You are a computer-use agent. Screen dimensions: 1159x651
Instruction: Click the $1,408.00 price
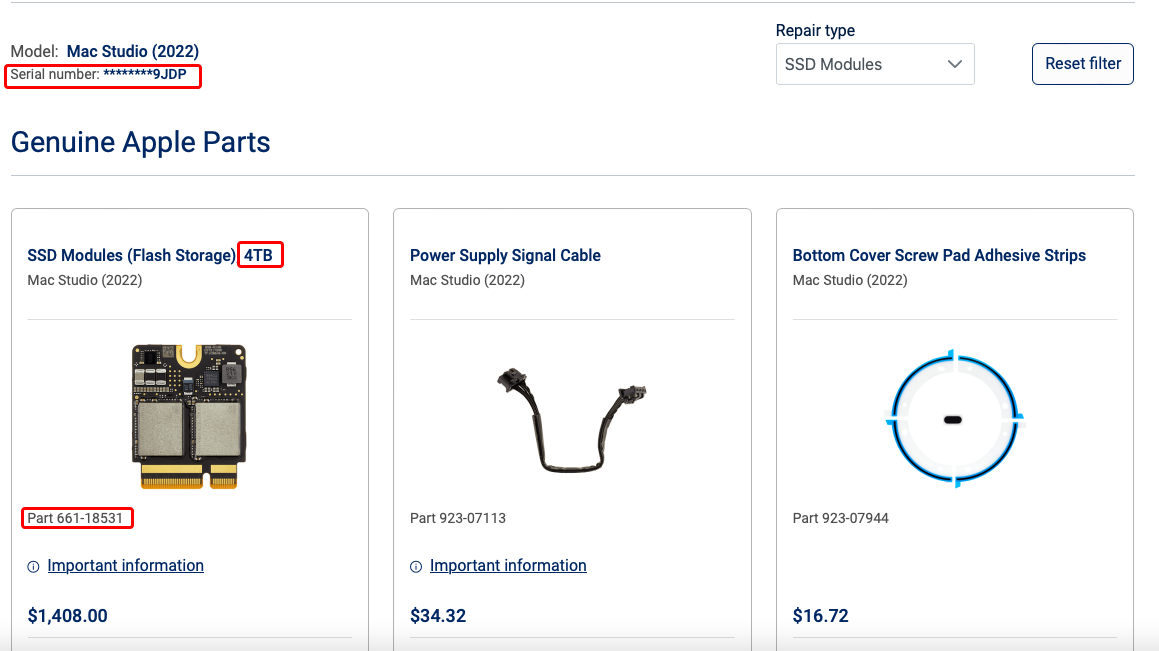pos(67,616)
